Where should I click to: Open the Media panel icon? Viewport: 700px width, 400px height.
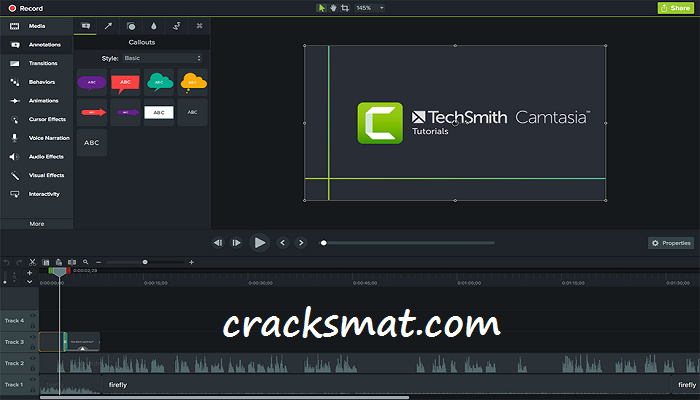tap(15, 26)
